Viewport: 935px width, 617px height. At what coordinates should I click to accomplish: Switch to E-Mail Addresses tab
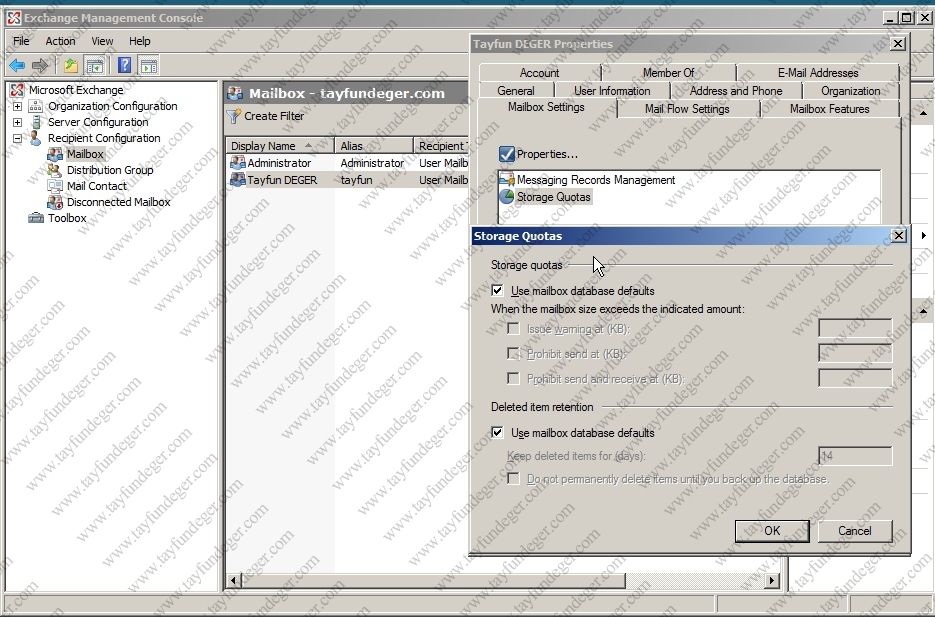coord(818,73)
